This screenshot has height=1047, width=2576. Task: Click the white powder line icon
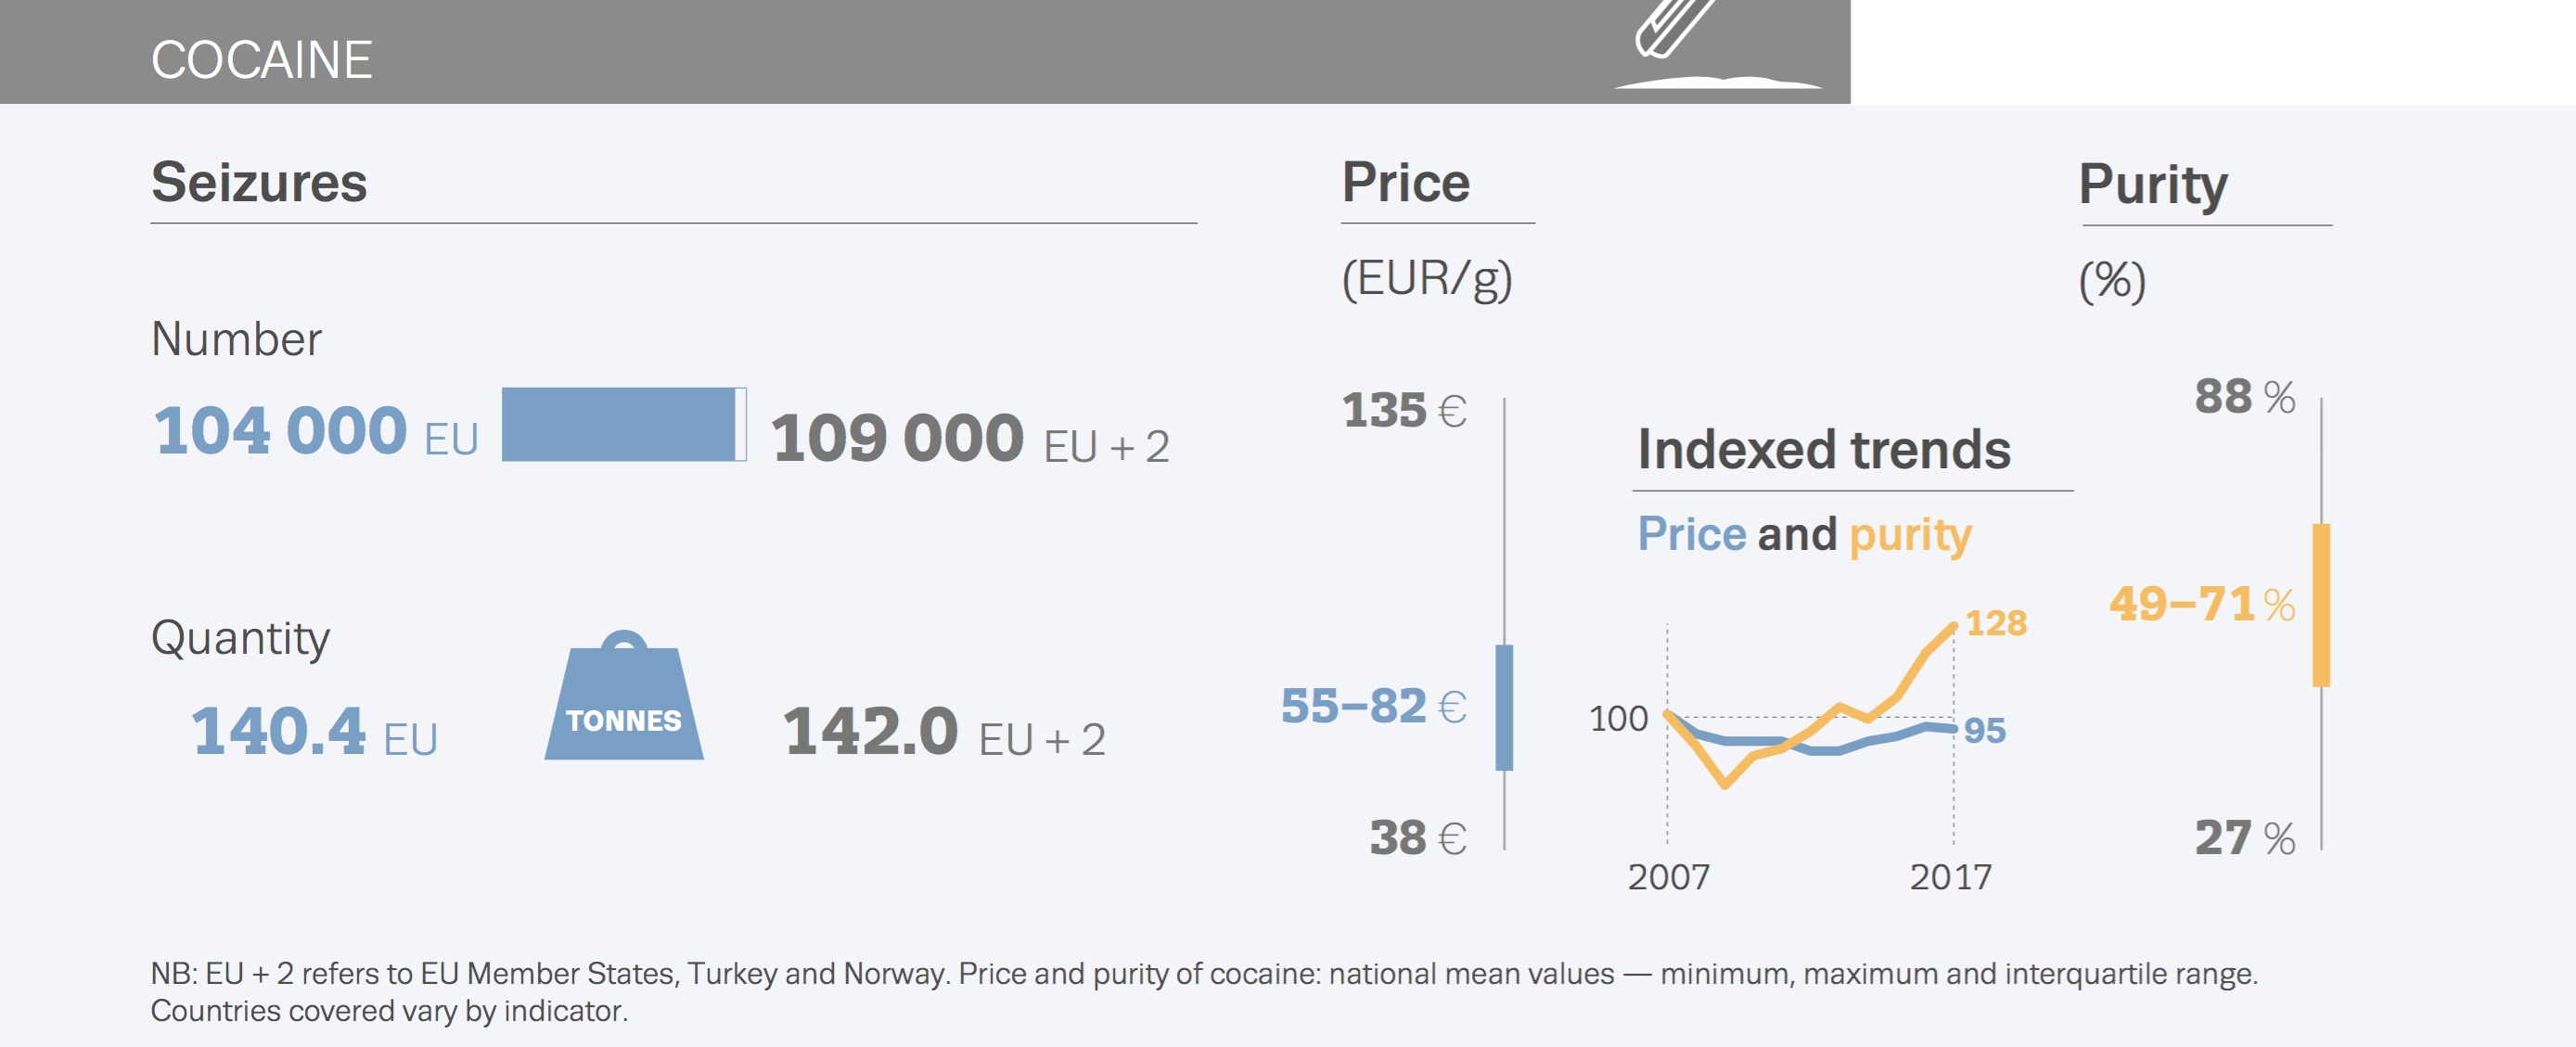point(1718,82)
